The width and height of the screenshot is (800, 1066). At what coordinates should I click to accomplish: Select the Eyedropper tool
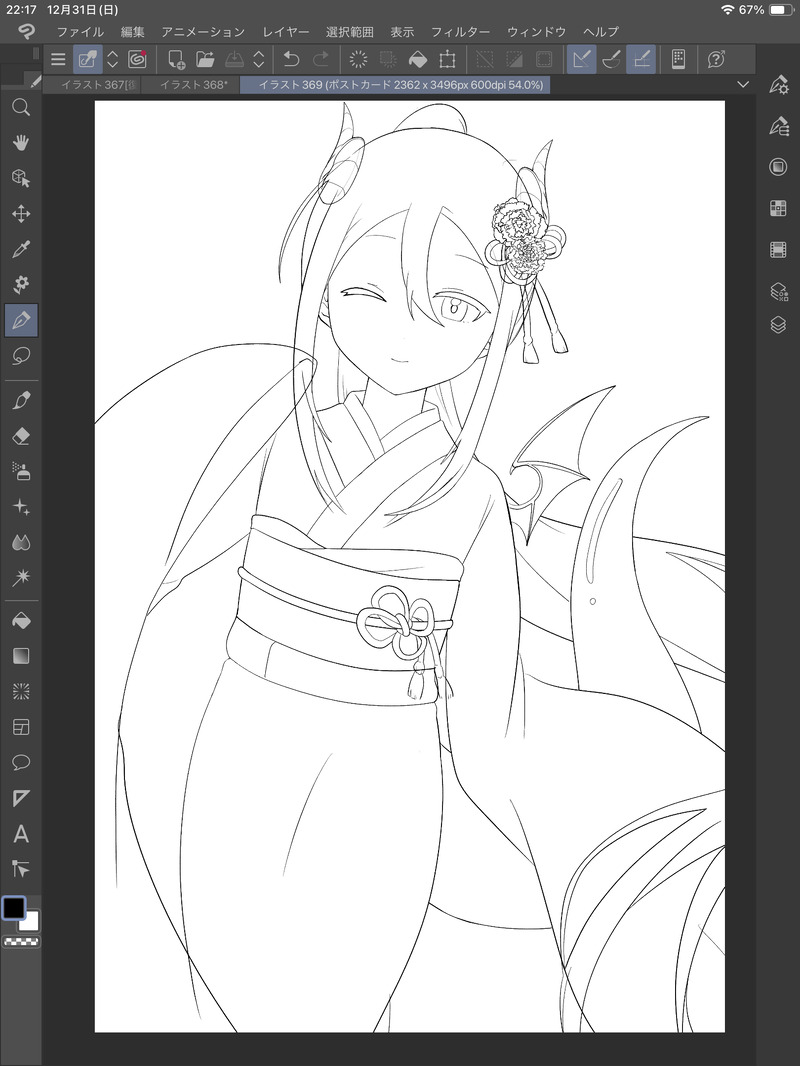tap(21, 249)
